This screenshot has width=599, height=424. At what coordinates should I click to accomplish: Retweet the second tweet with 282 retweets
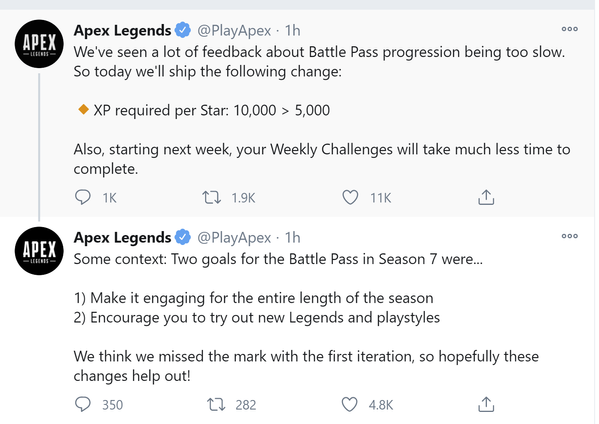216,405
